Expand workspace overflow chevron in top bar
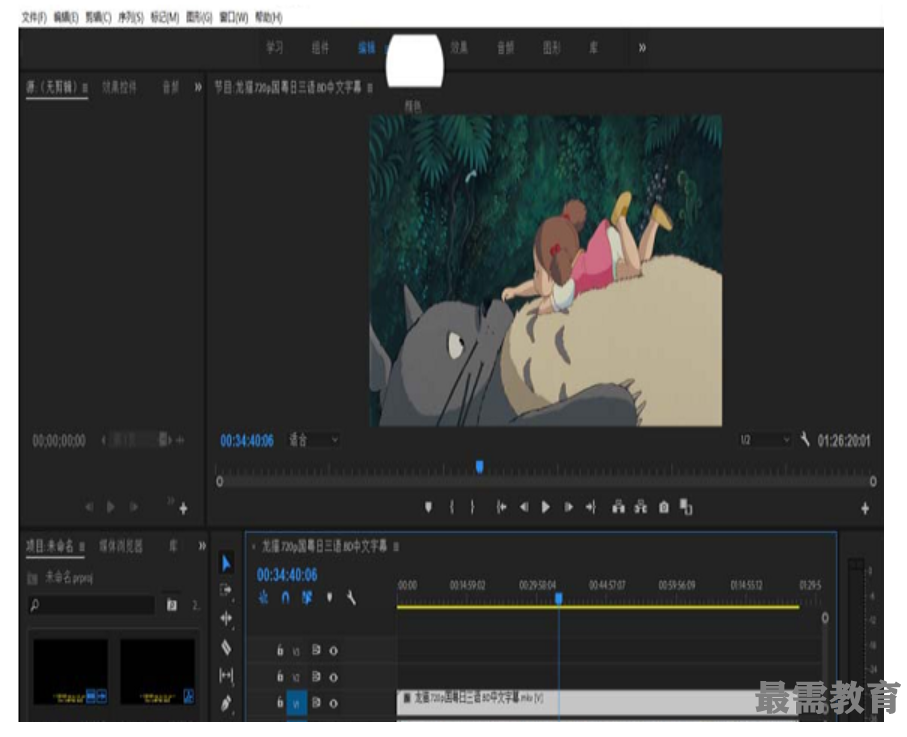This screenshot has width=907, height=737. coord(642,48)
